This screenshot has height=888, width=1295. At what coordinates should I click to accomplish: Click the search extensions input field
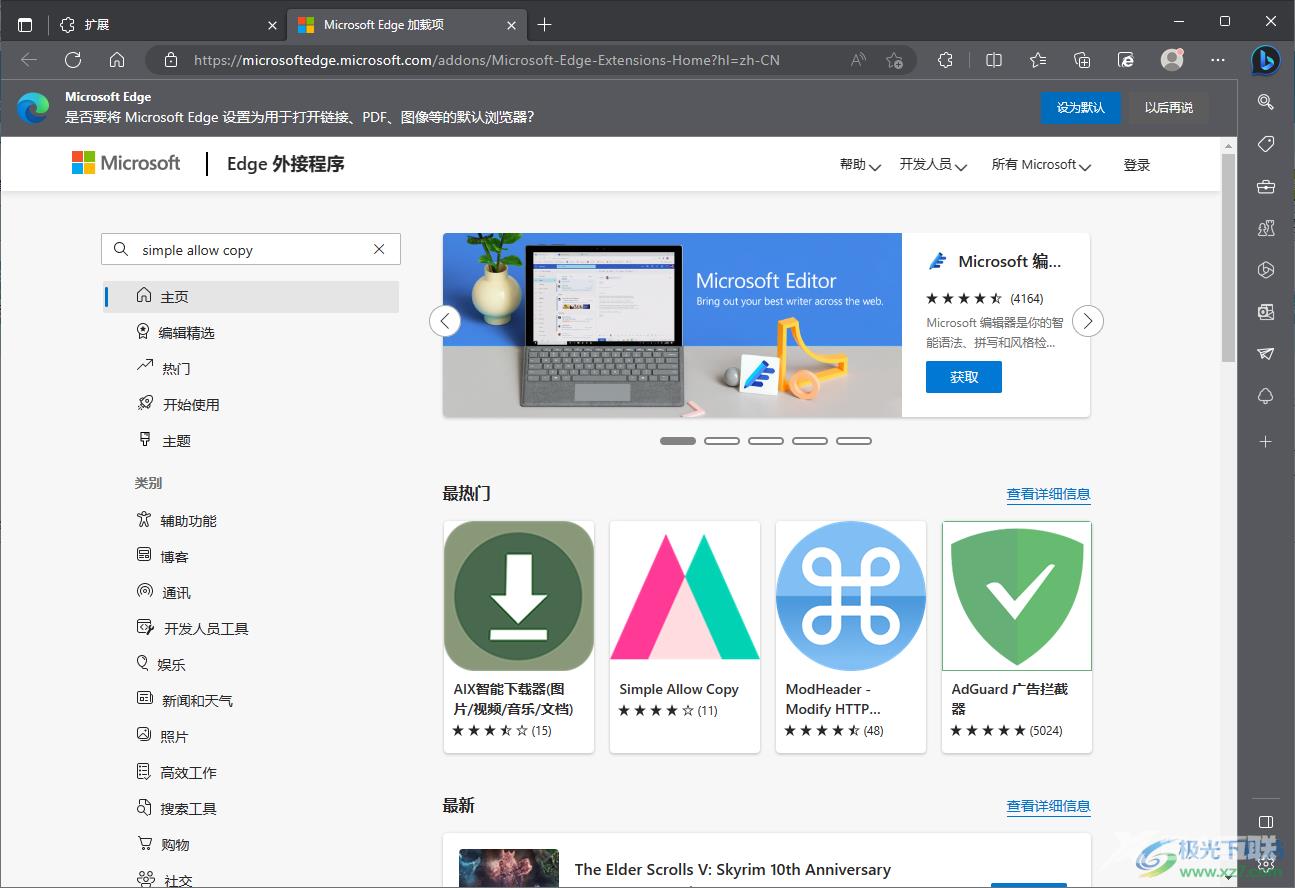click(250, 250)
